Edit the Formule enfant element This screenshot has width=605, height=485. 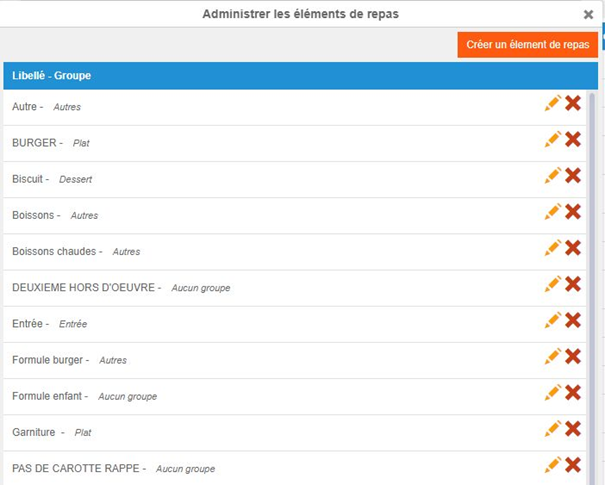552,393
